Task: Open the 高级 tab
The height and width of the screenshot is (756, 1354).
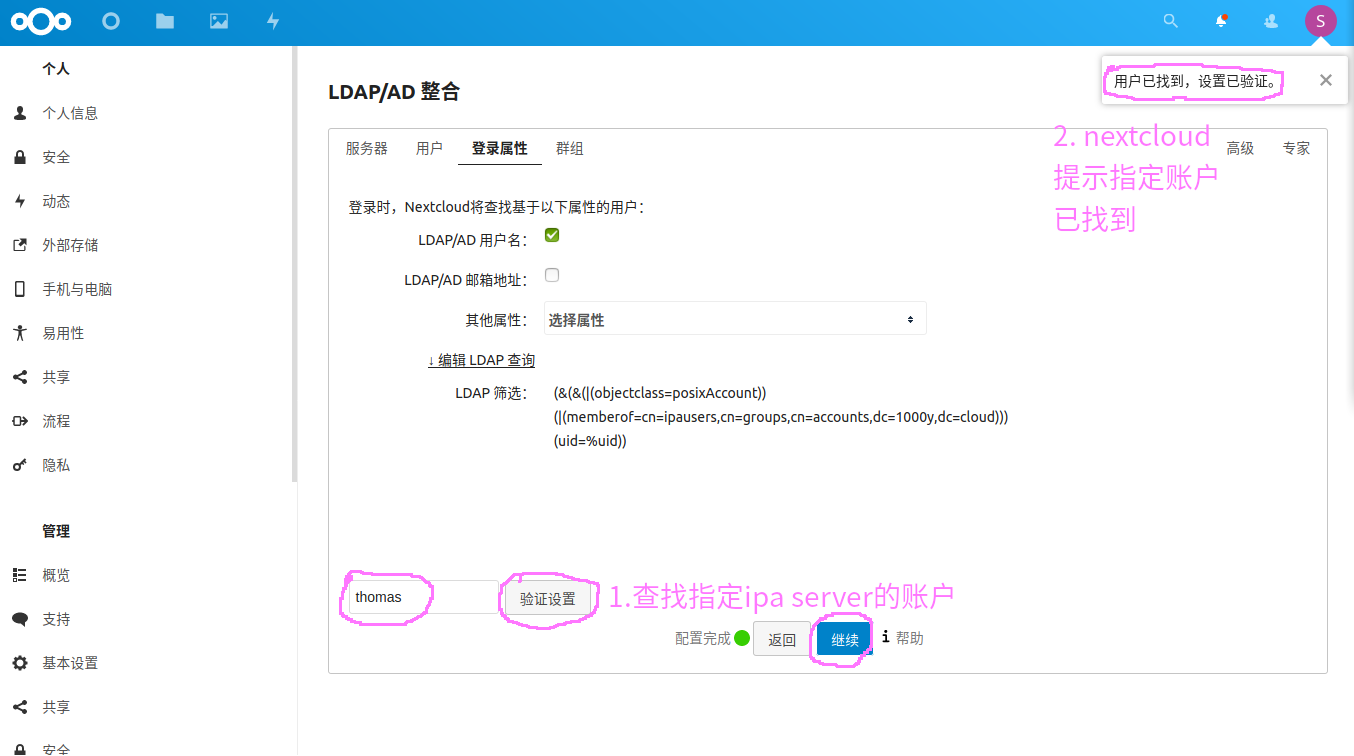Action: (1240, 148)
